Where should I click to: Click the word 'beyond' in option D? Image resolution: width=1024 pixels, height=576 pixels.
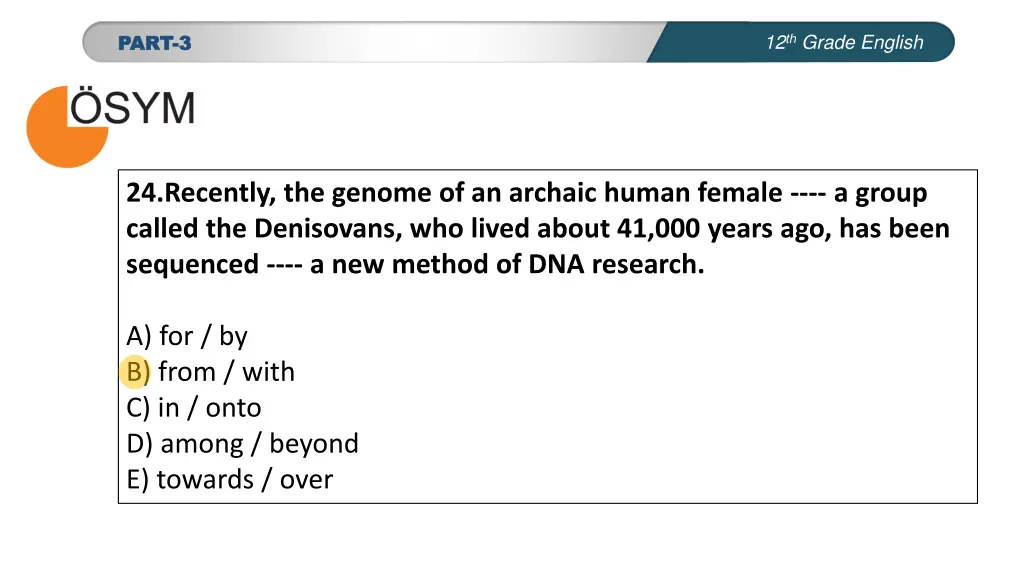pyautogui.click(x=314, y=445)
